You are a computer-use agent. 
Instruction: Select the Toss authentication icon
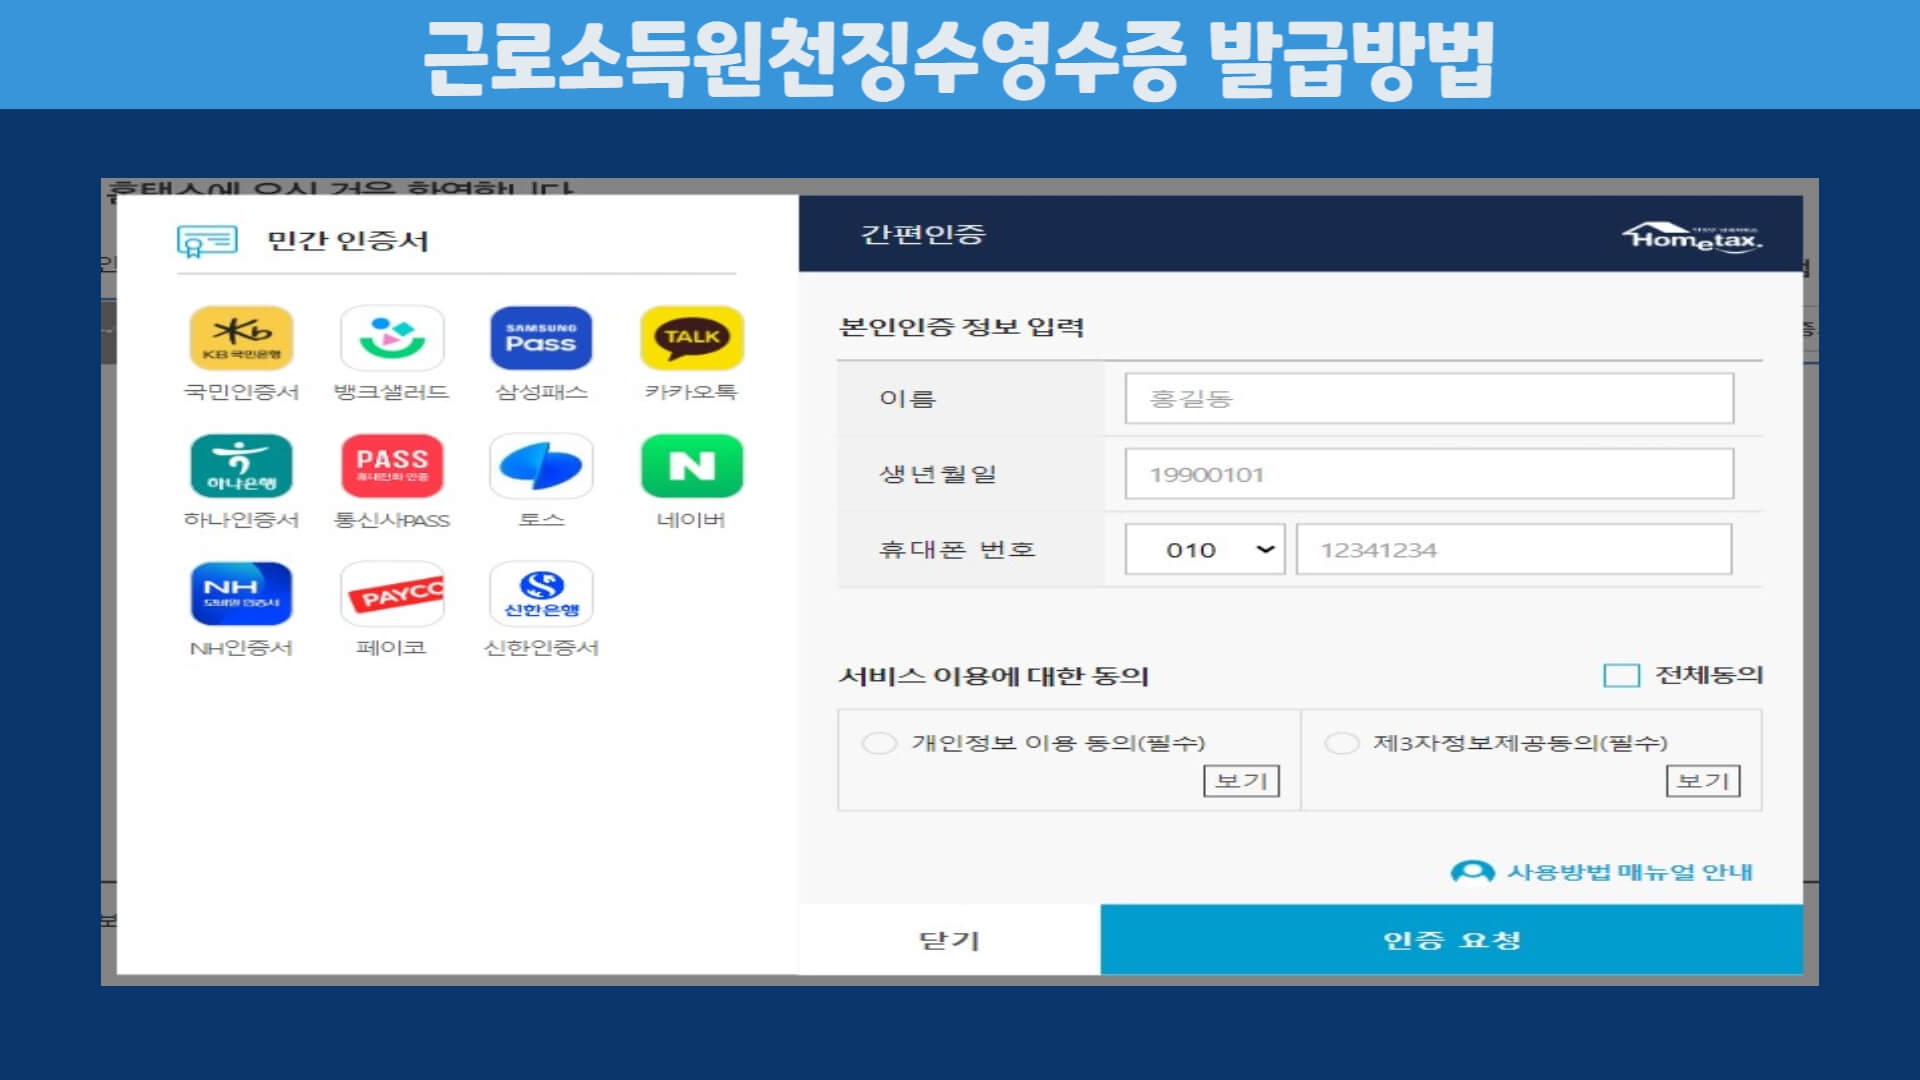pos(541,466)
